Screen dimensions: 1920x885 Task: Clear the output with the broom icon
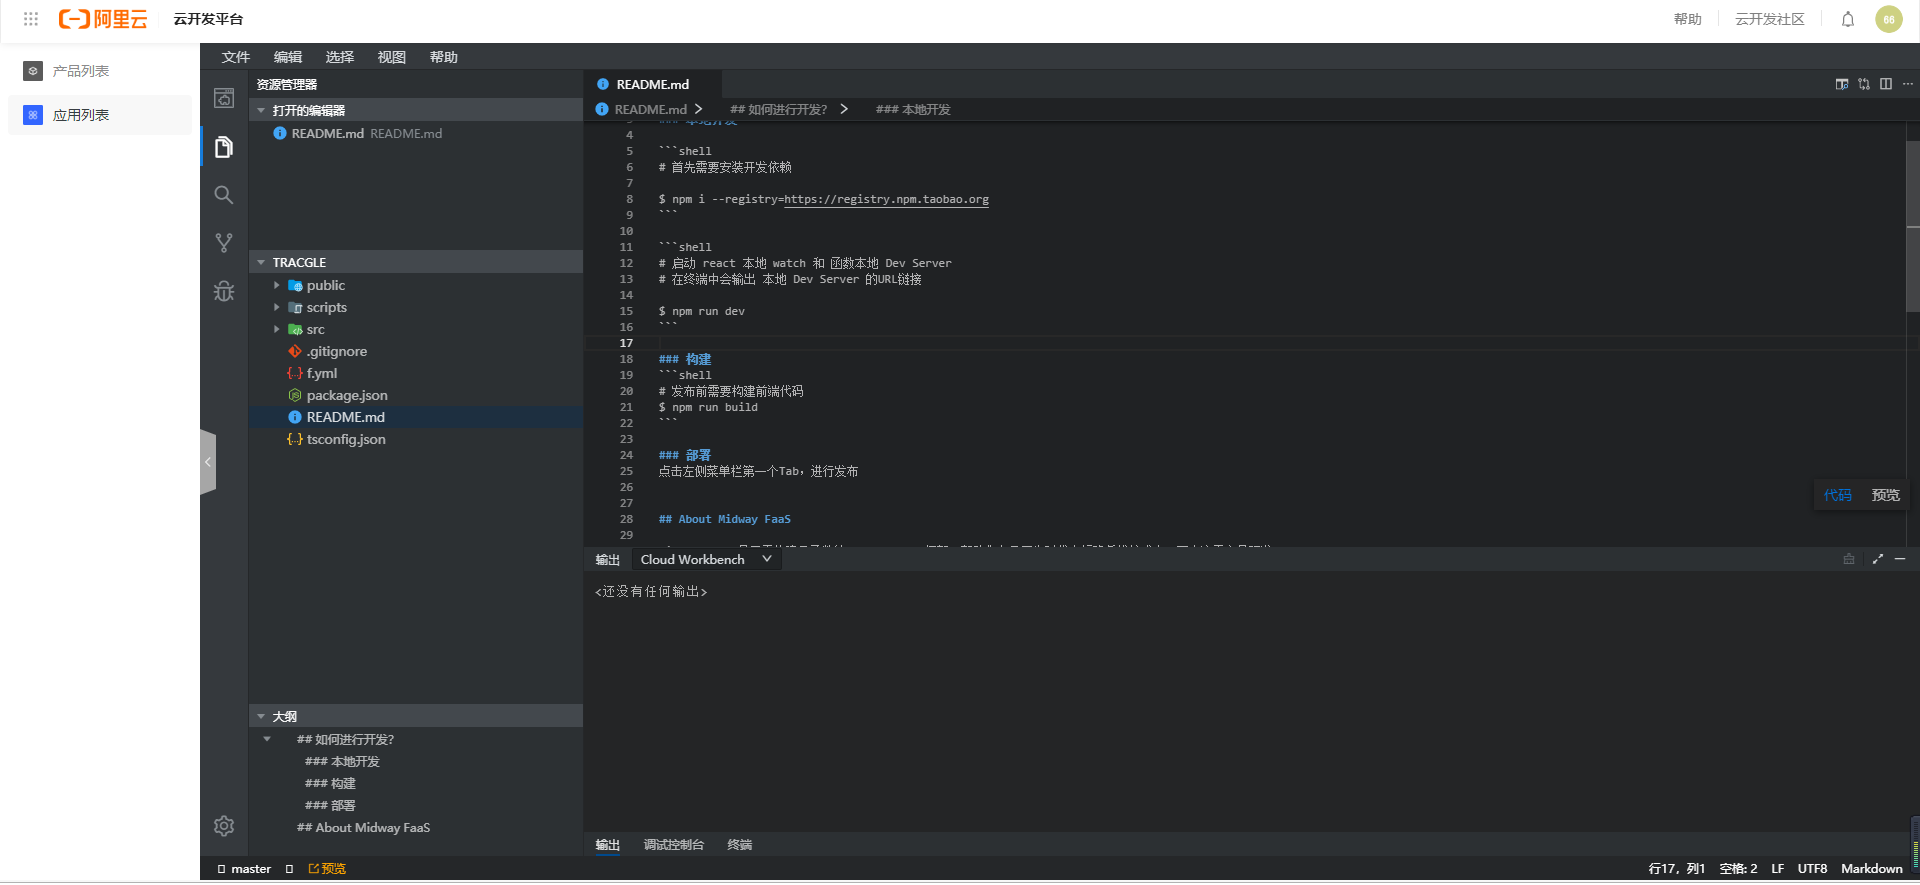click(x=1849, y=559)
